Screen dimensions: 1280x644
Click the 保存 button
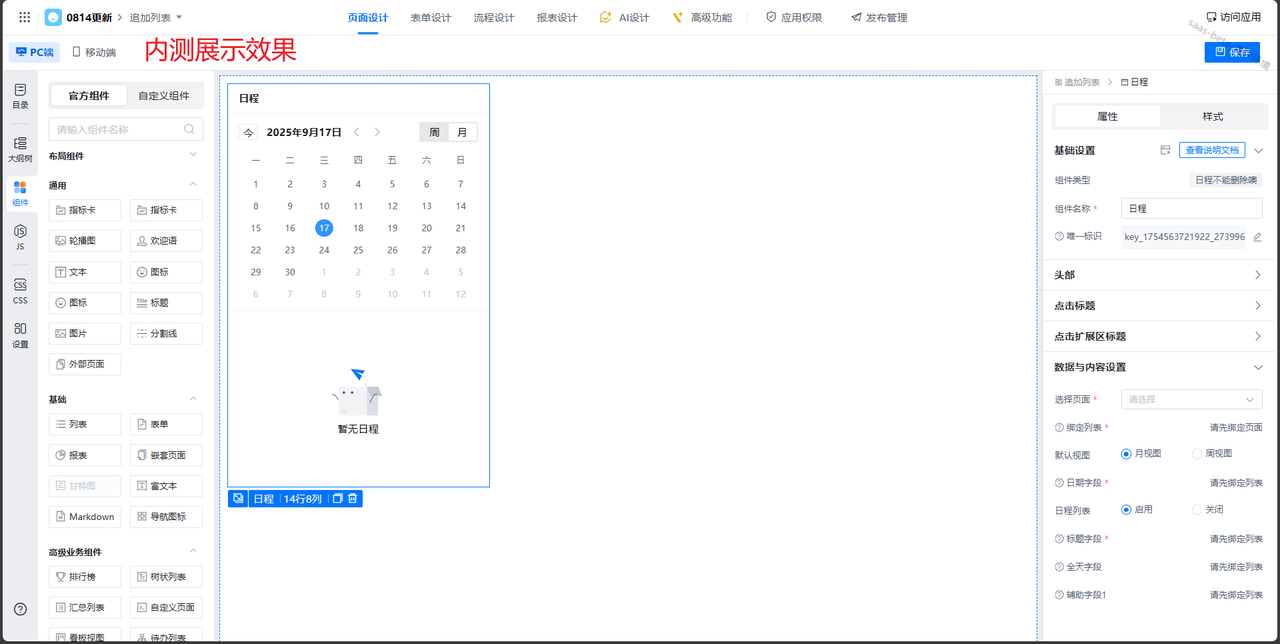pyautogui.click(x=1231, y=52)
